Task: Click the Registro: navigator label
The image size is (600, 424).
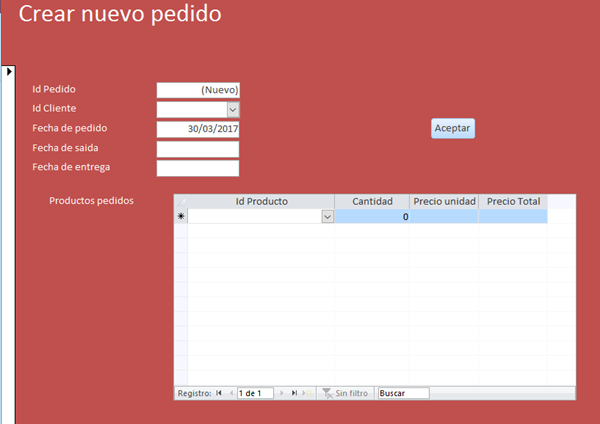Action: [x=194, y=393]
